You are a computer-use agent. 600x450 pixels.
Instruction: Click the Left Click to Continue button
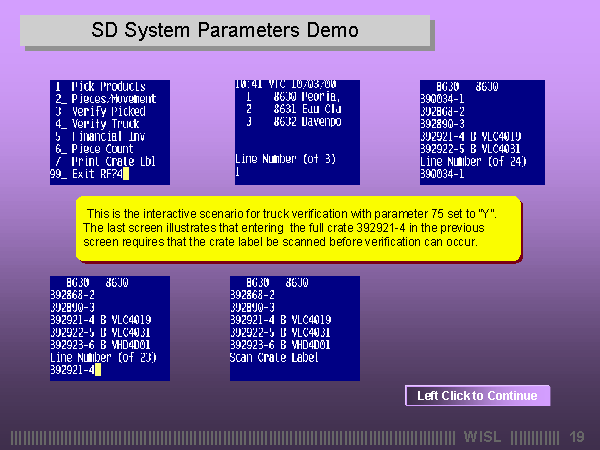pyautogui.click(x=477, y=396)
